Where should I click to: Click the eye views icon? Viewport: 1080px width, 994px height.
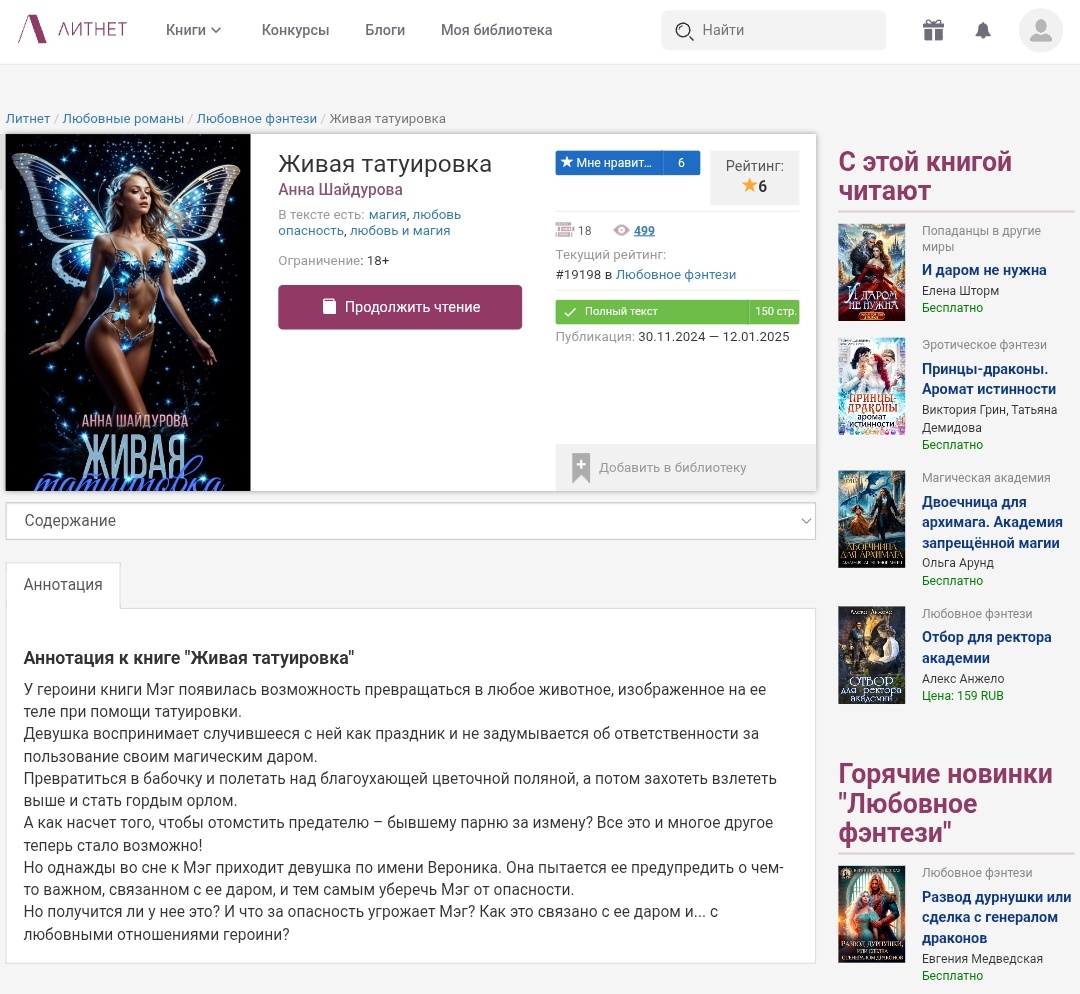click(x=621, y=231)
